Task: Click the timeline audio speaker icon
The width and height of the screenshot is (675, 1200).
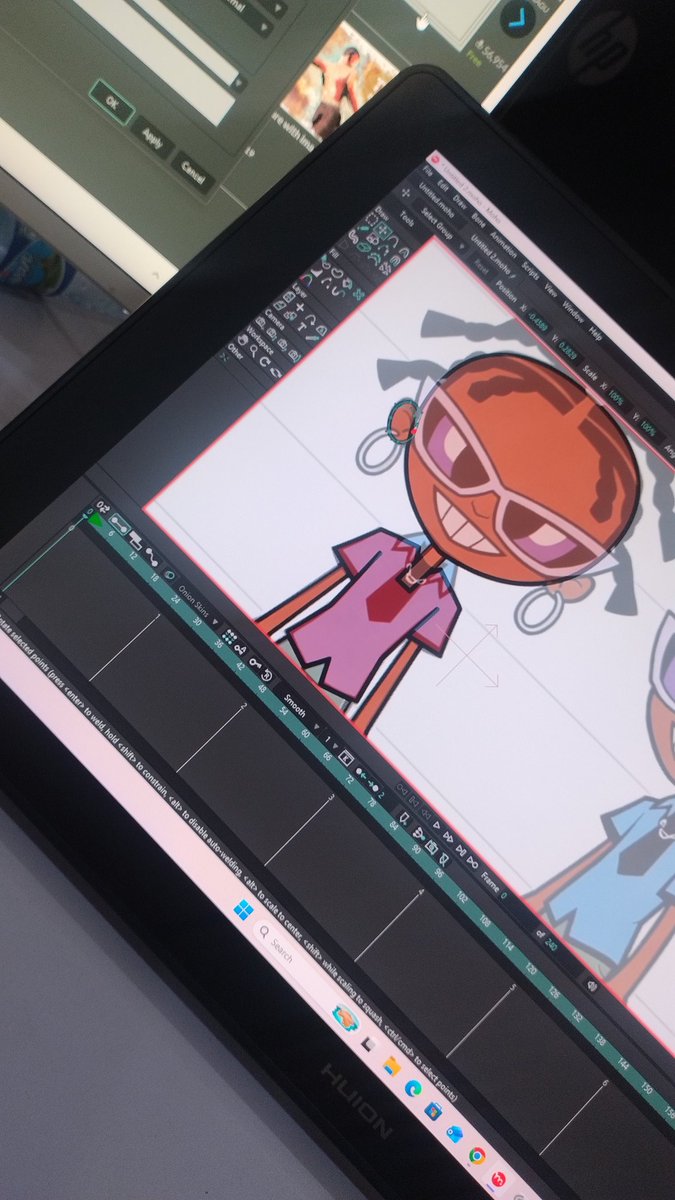Action: 593,986
